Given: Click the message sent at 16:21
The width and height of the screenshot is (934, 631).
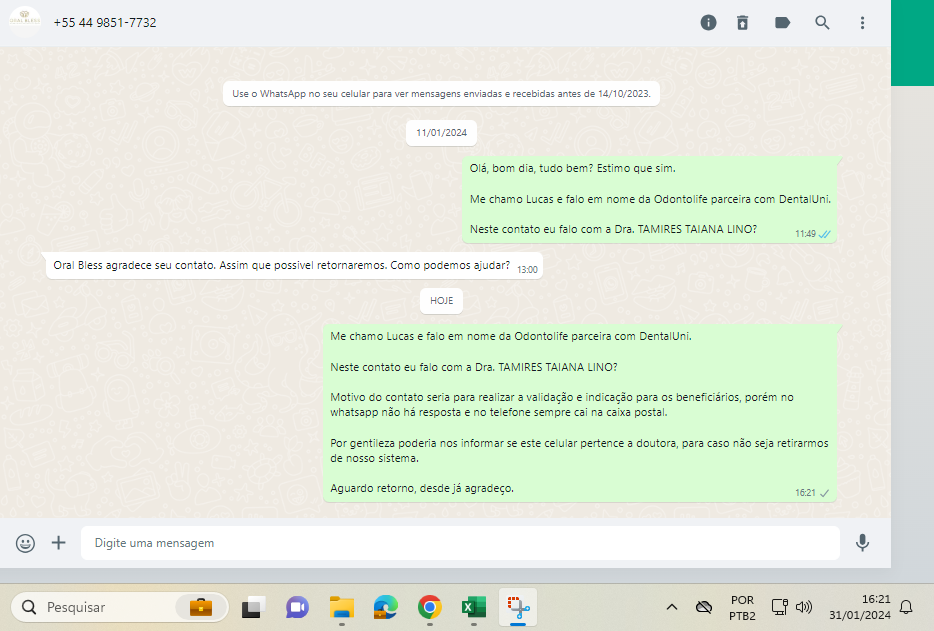Looking at the screenshot, I should [x=580, y=413].
